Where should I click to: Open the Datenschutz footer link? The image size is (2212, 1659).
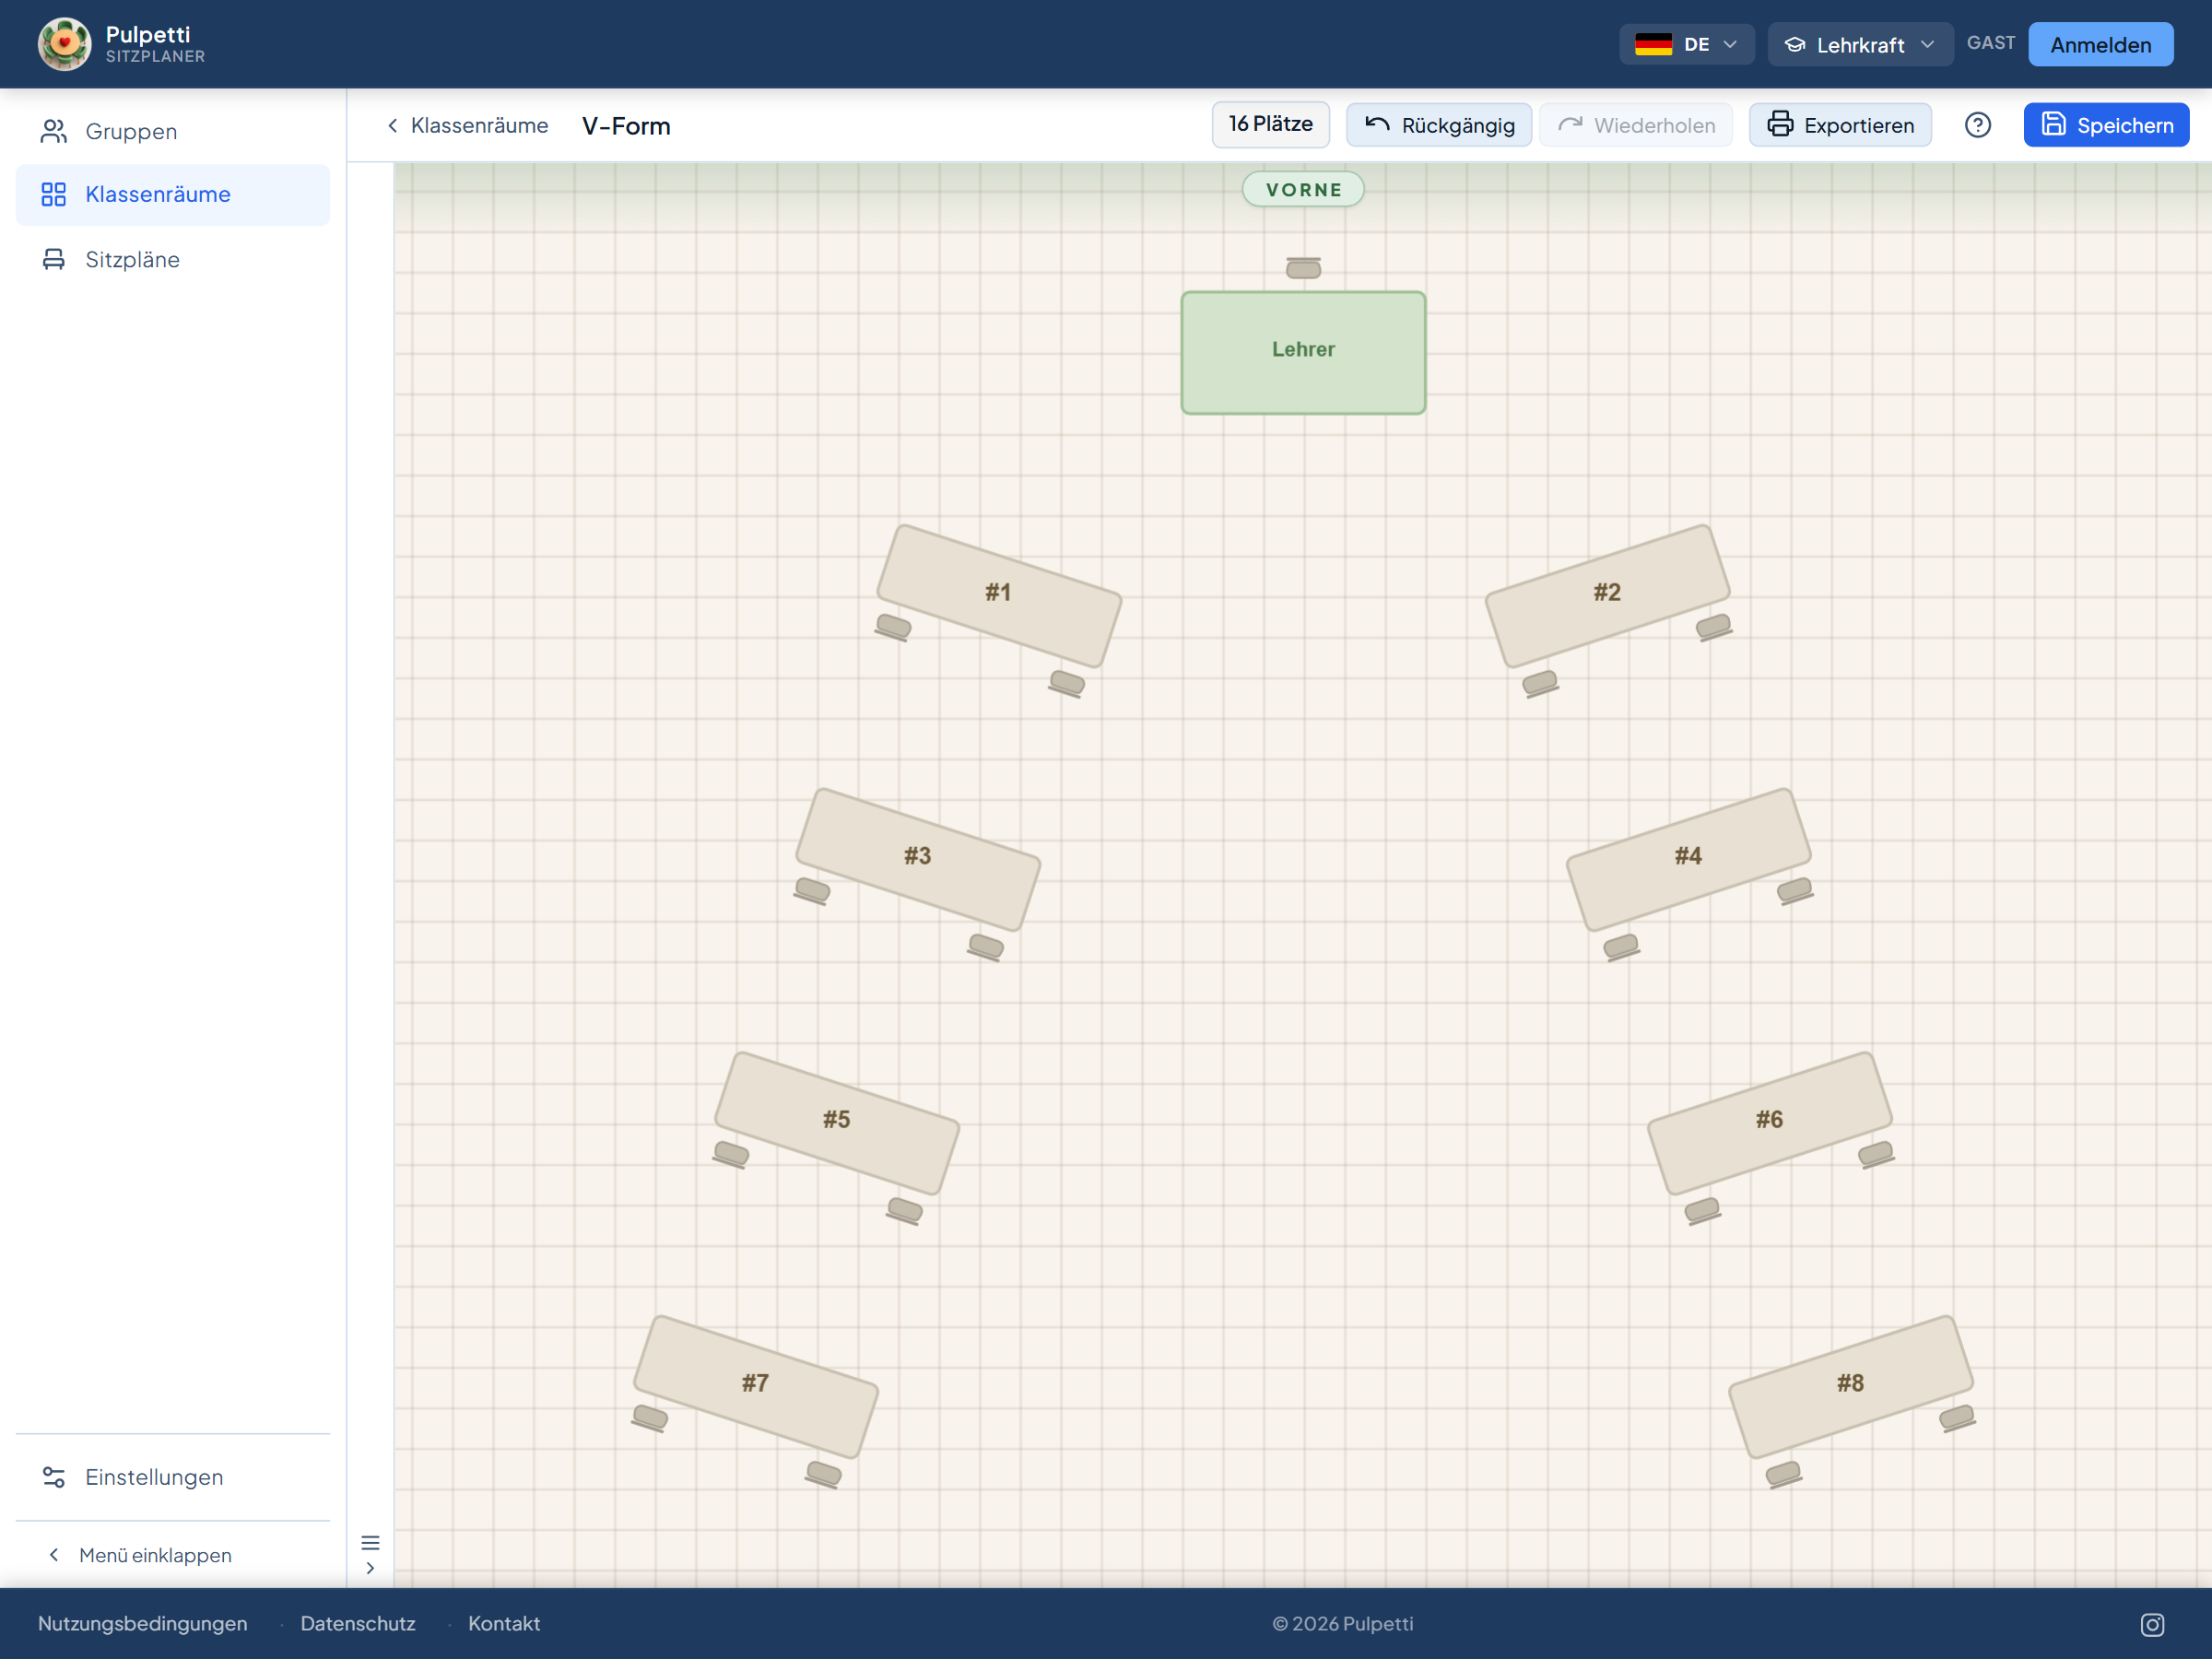pos(357,1624)
